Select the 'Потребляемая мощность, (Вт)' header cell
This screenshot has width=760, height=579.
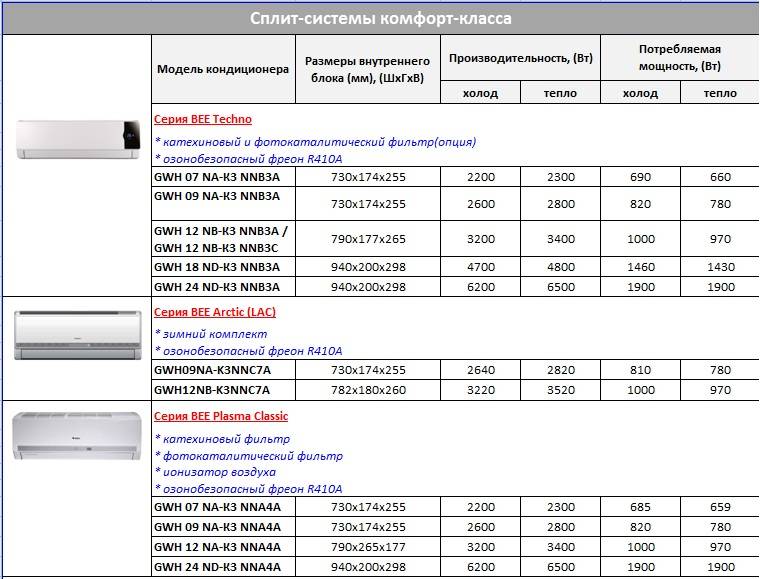click(680, 58)
